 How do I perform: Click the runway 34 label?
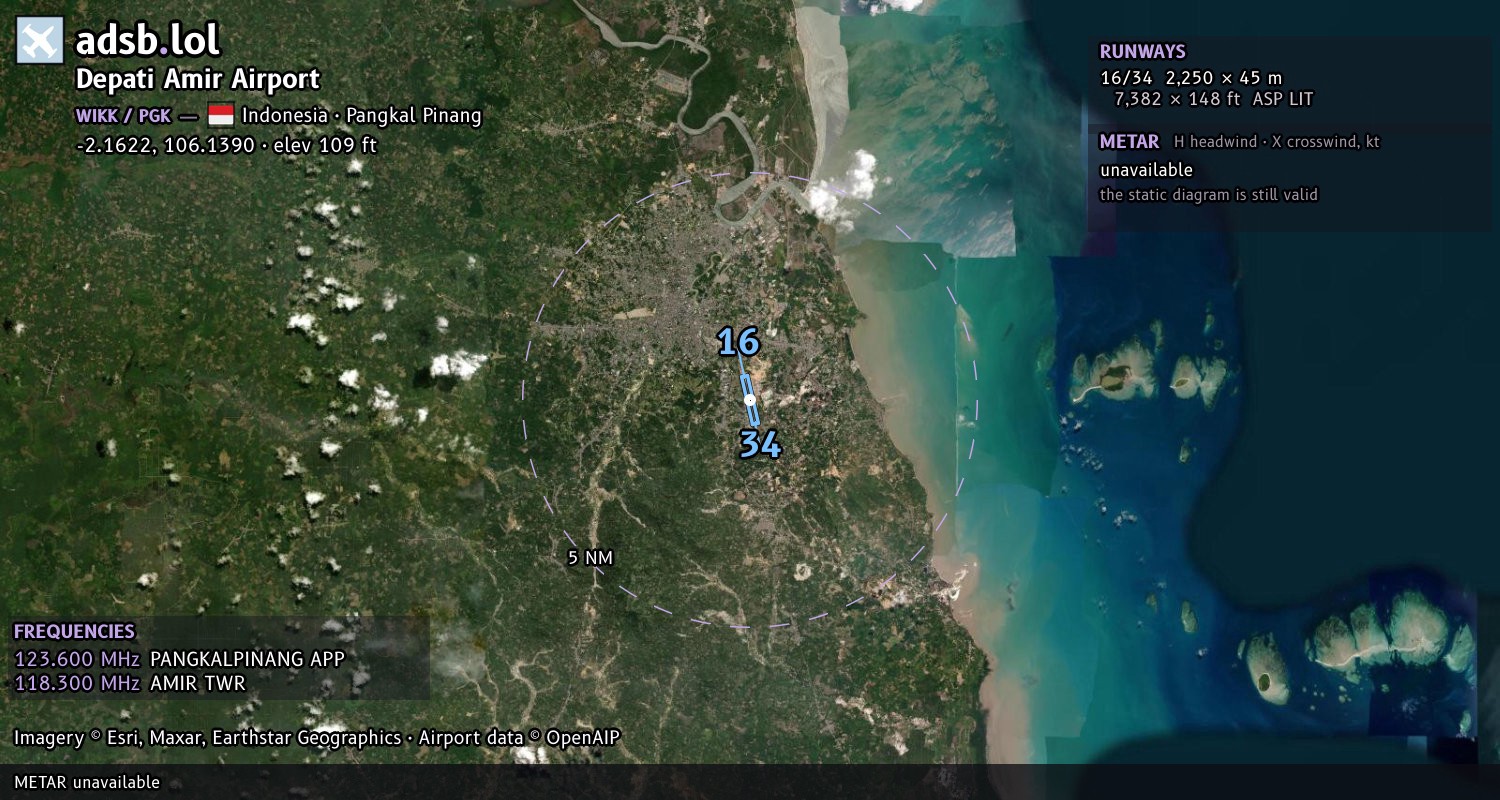click(x=760, y=444)
